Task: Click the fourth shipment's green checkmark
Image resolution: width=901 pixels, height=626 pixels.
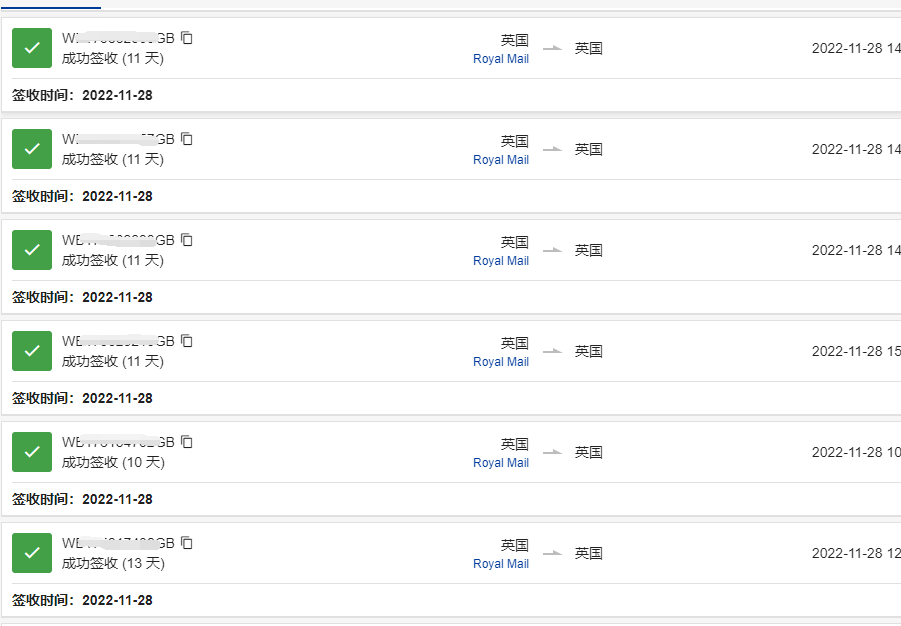Action: tap(32, 351)
